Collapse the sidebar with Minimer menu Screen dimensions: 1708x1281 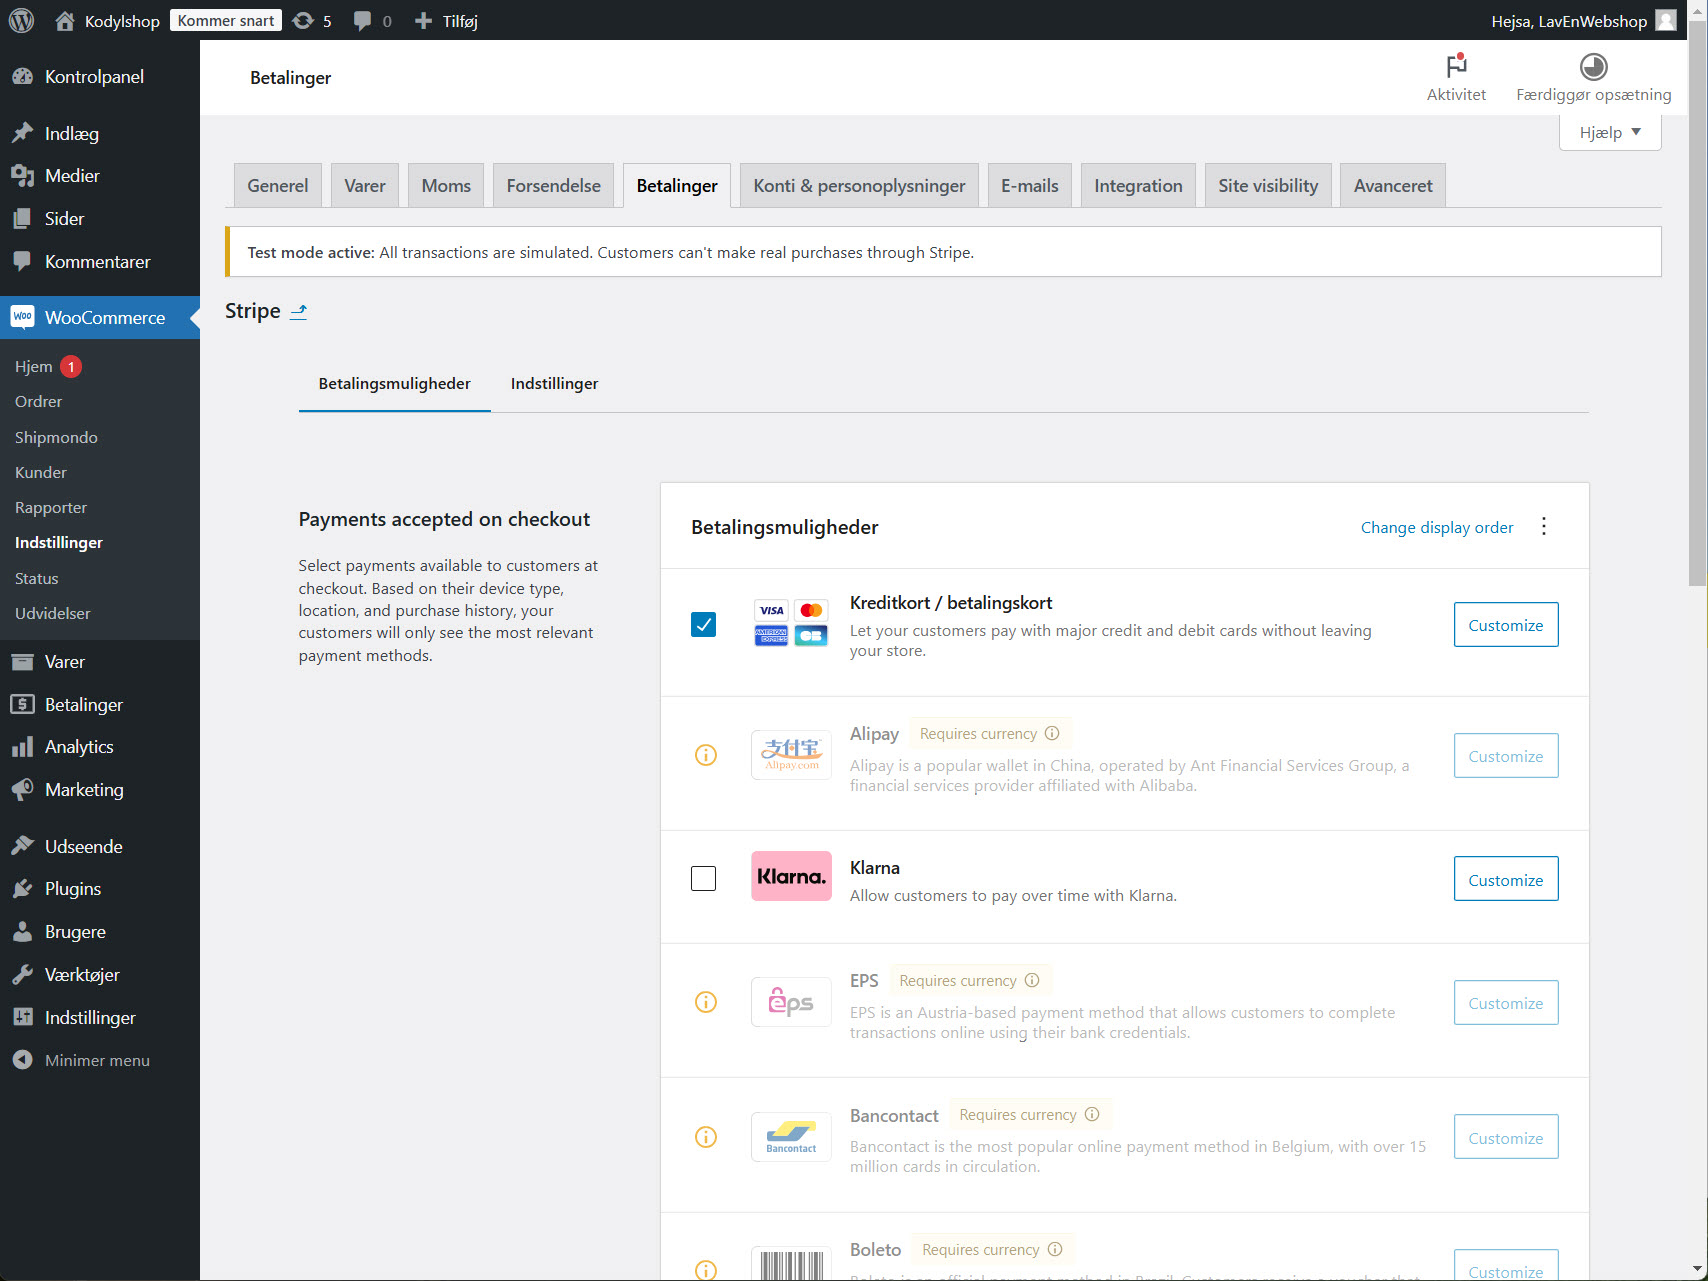(81, 1060)
